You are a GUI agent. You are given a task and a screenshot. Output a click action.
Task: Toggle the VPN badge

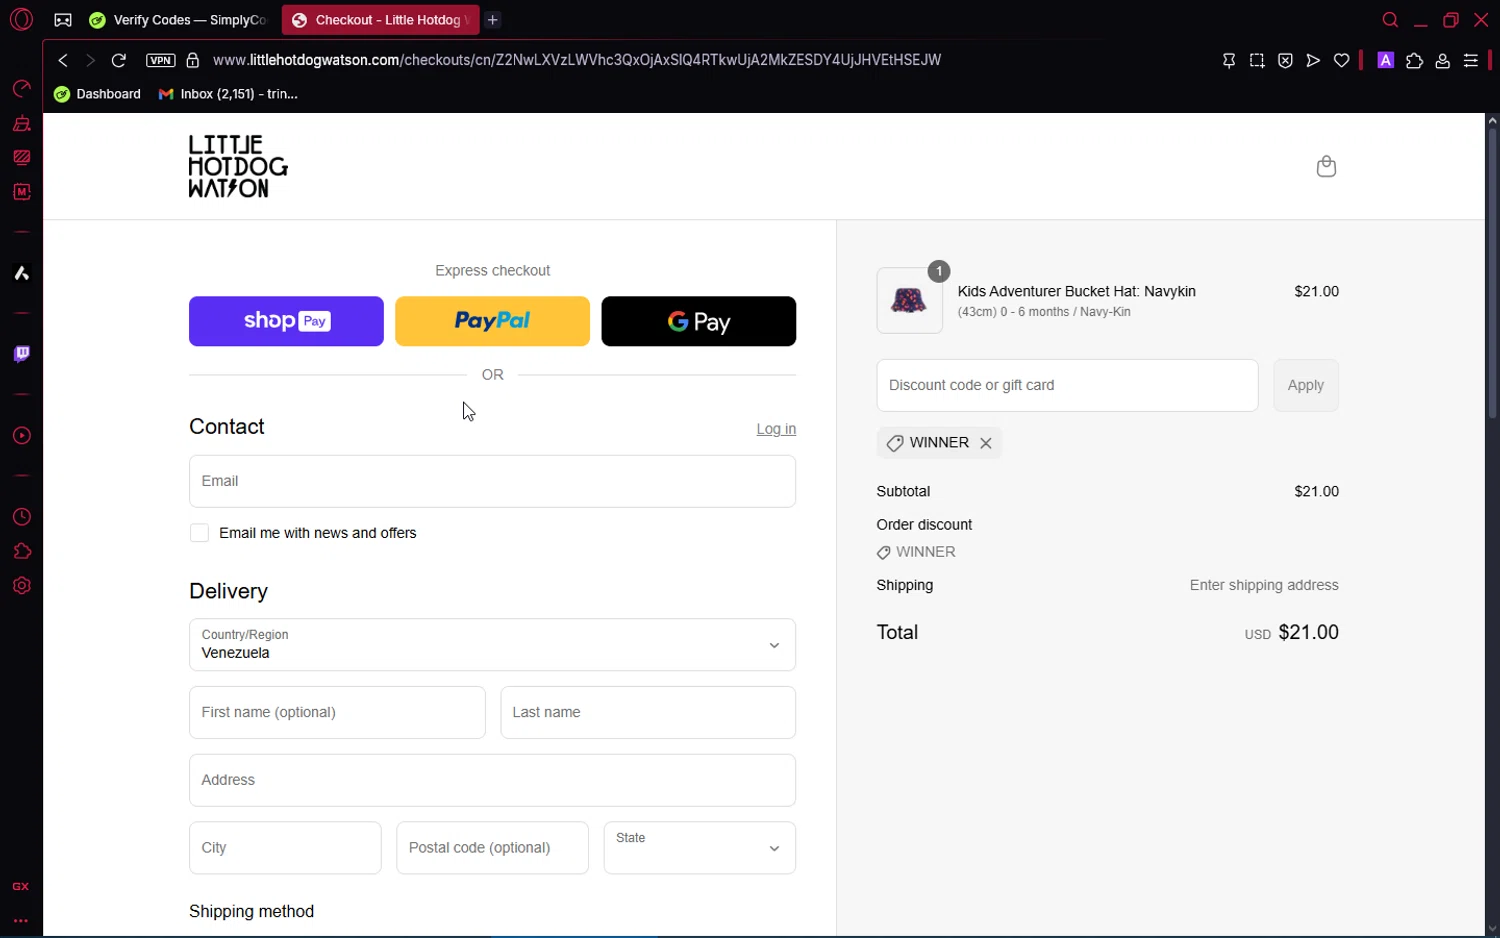(x=160, y=60)
